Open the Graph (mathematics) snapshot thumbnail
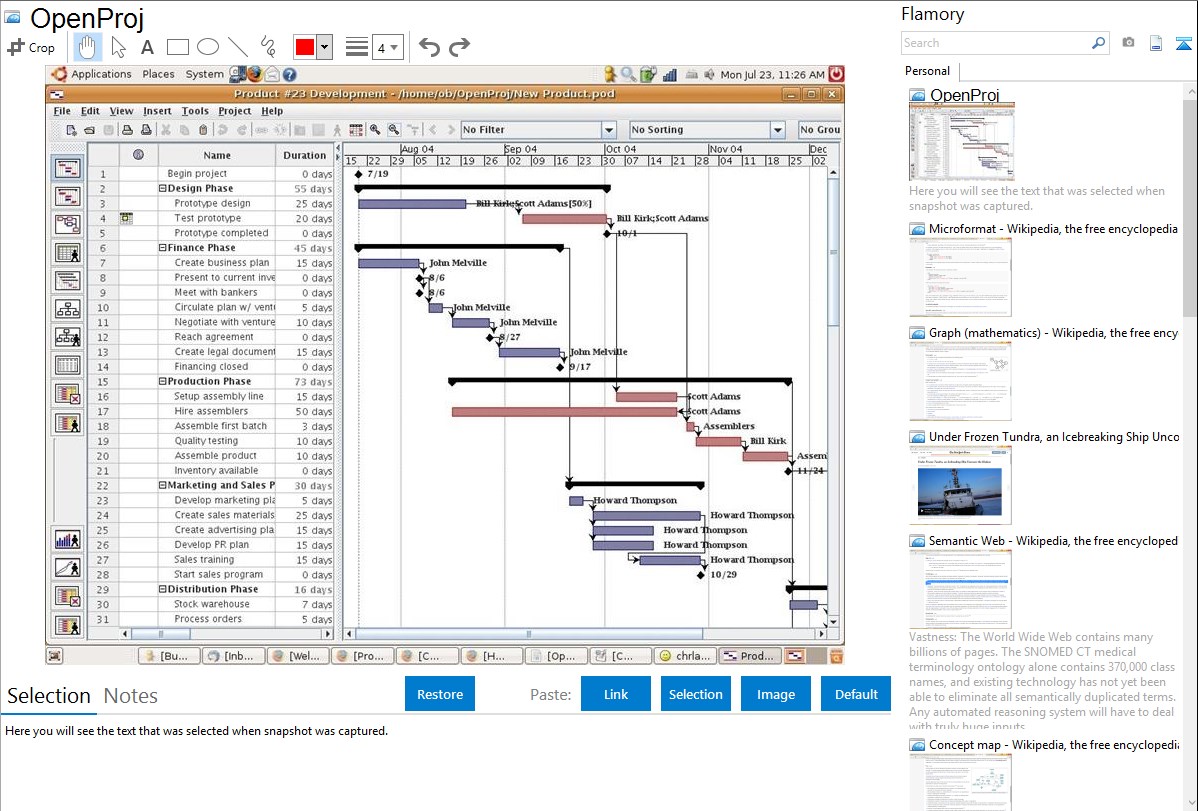The image size is (1198, 811). click(x=960, y=381)
